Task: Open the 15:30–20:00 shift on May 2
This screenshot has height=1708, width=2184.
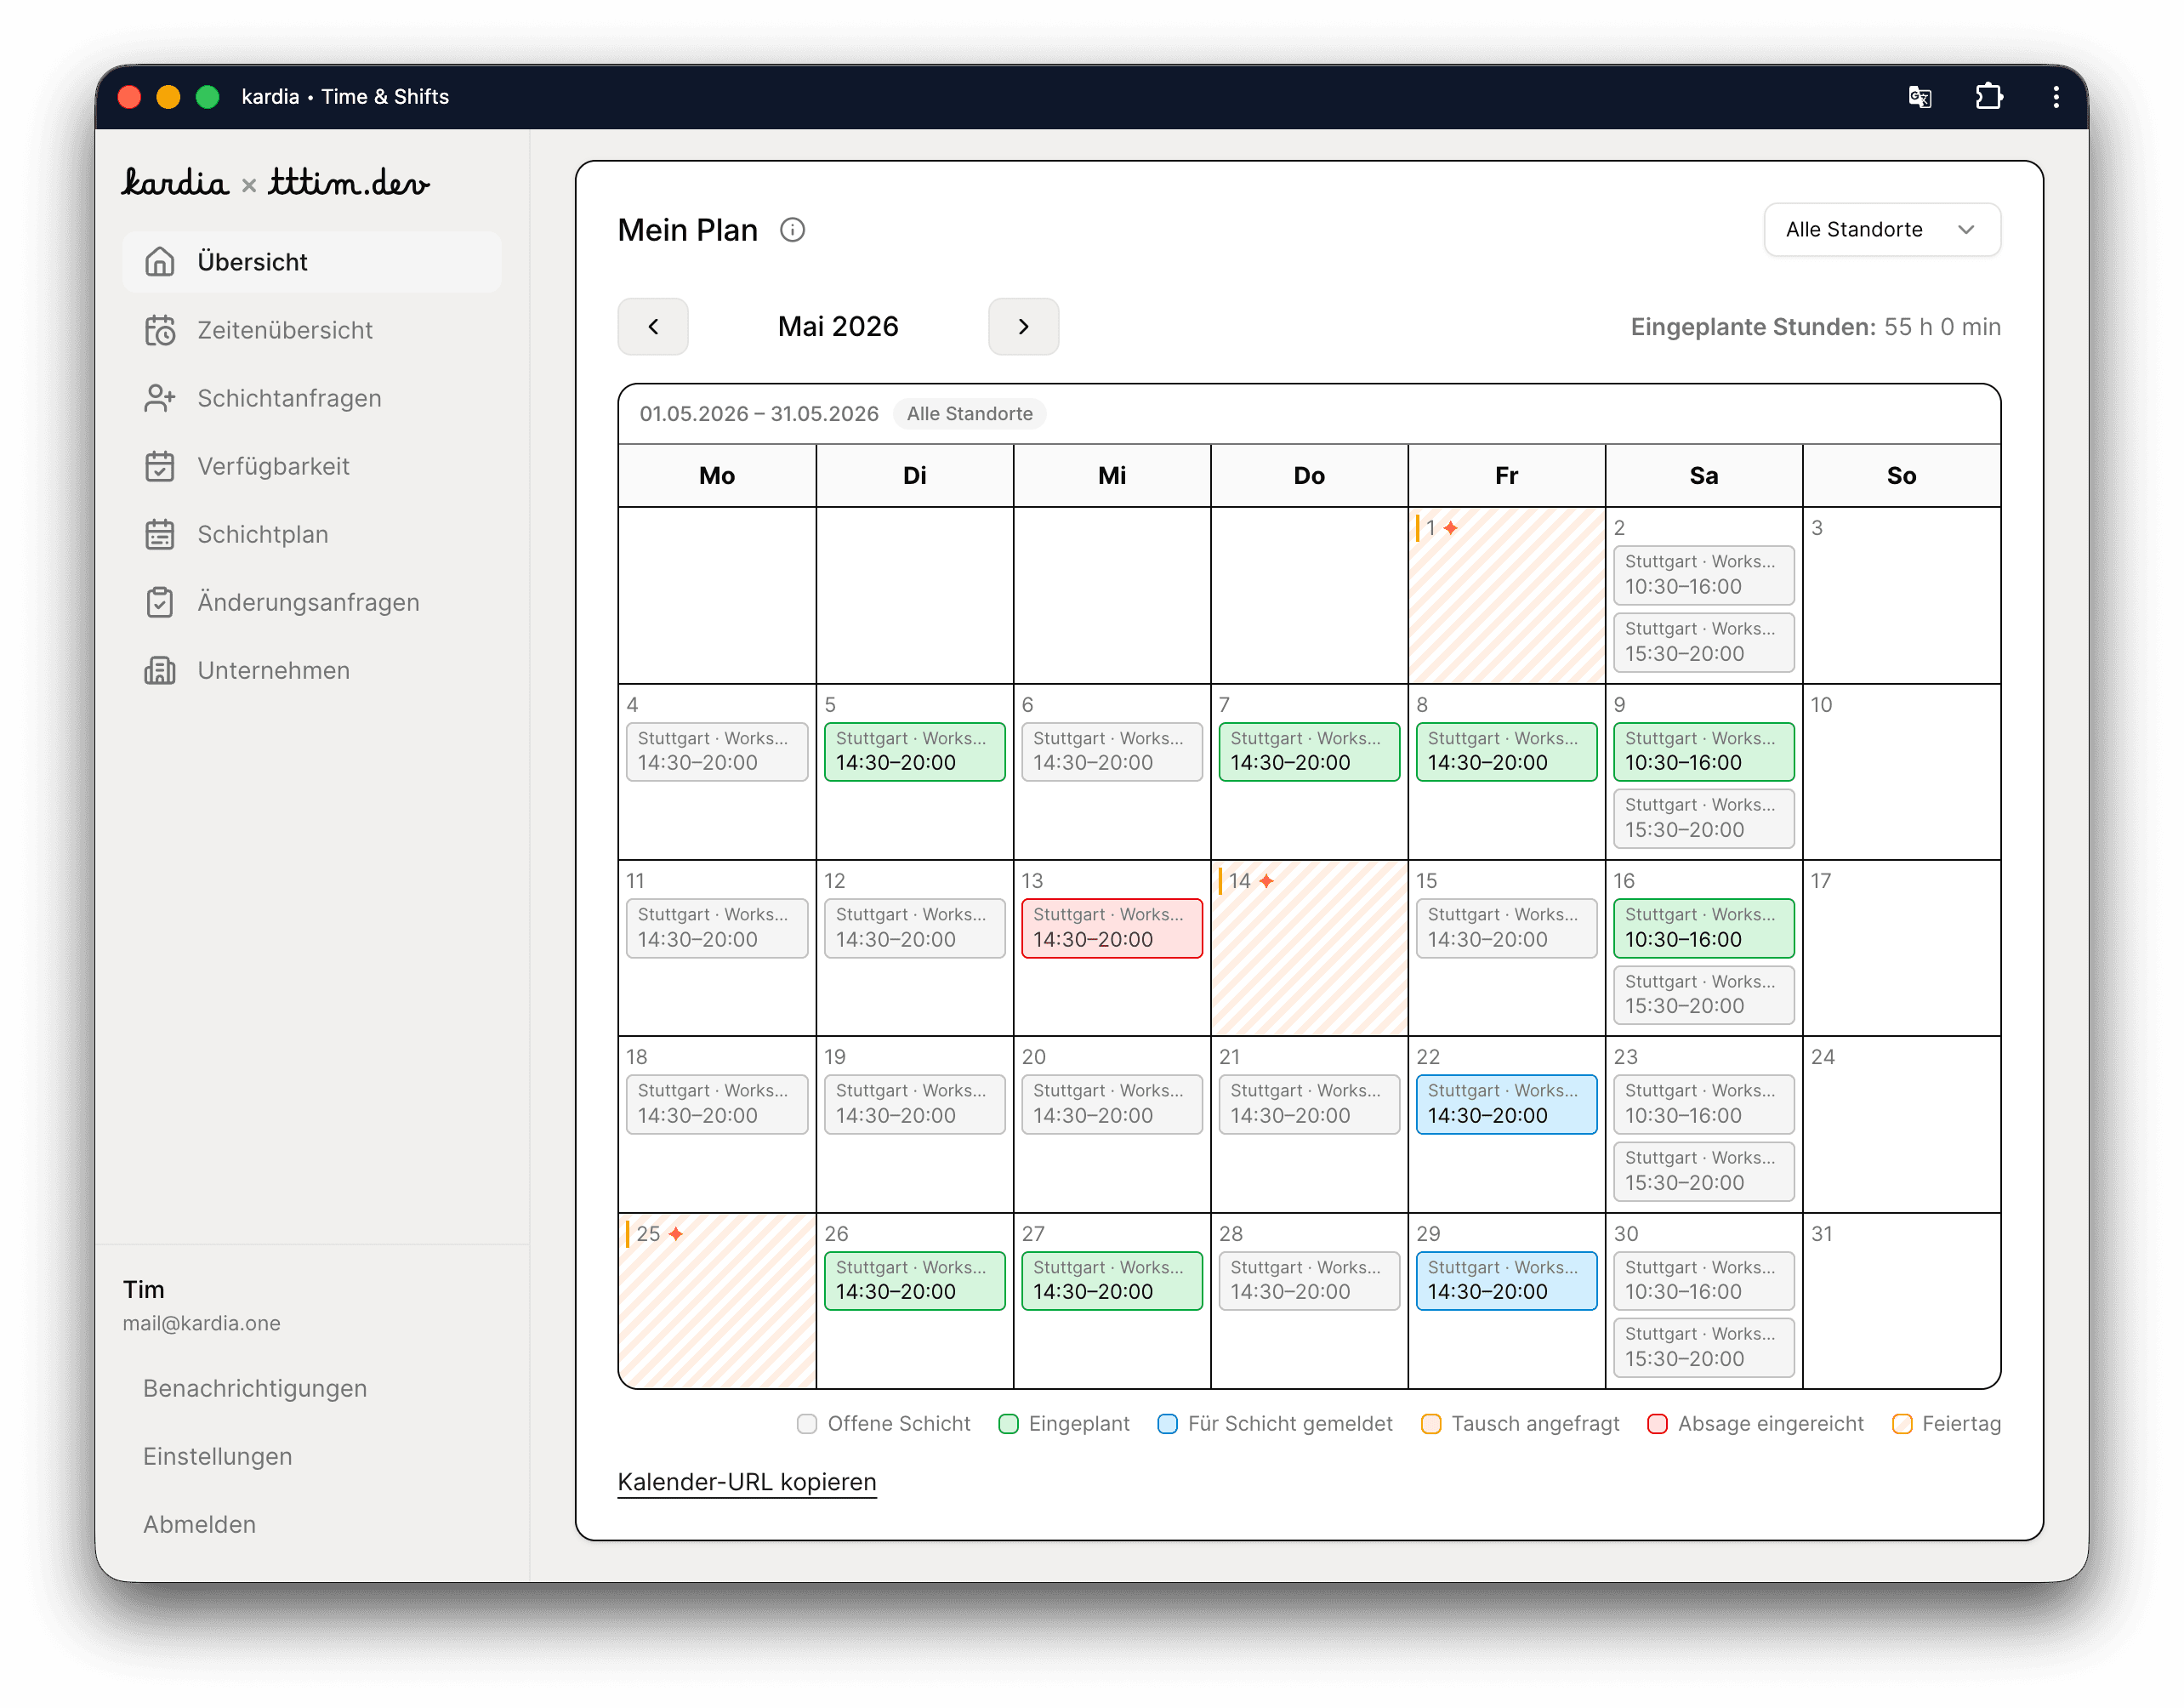Action: 1703,642
